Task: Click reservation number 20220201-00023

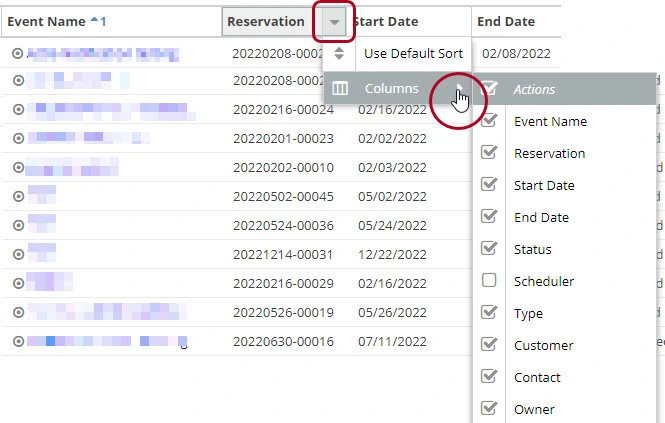Action: [283, 139]
